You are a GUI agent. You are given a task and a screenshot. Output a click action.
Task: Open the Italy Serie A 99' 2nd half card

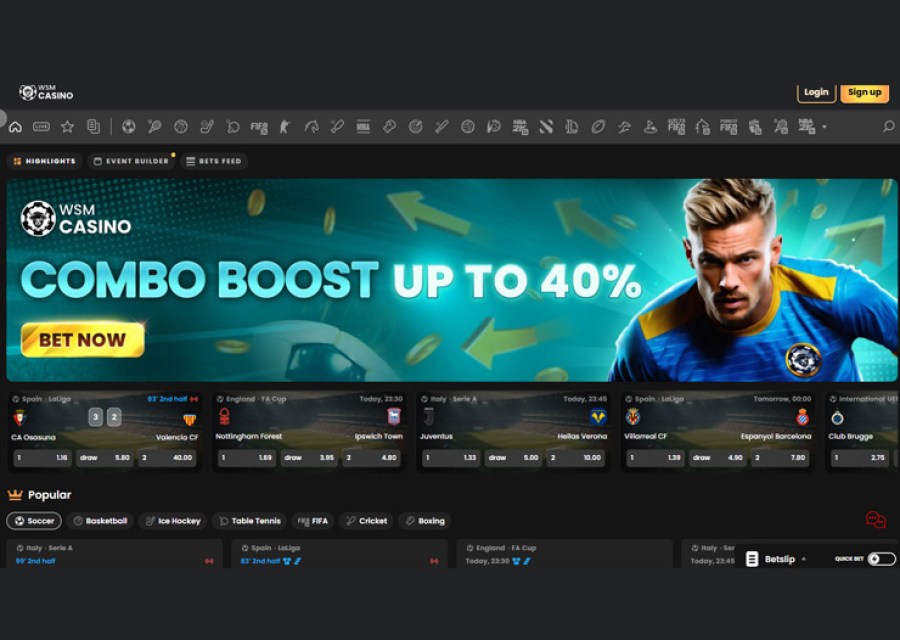[x=114, y=554]
